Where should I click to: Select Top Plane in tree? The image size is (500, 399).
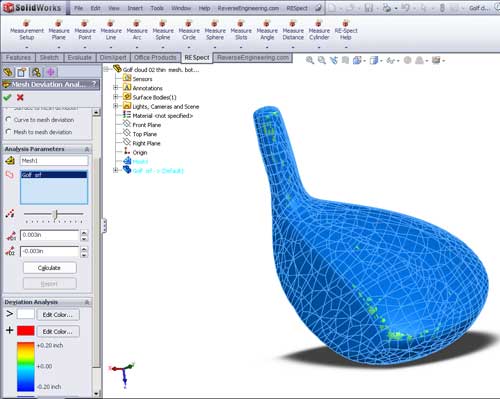[x=140, y=134]
